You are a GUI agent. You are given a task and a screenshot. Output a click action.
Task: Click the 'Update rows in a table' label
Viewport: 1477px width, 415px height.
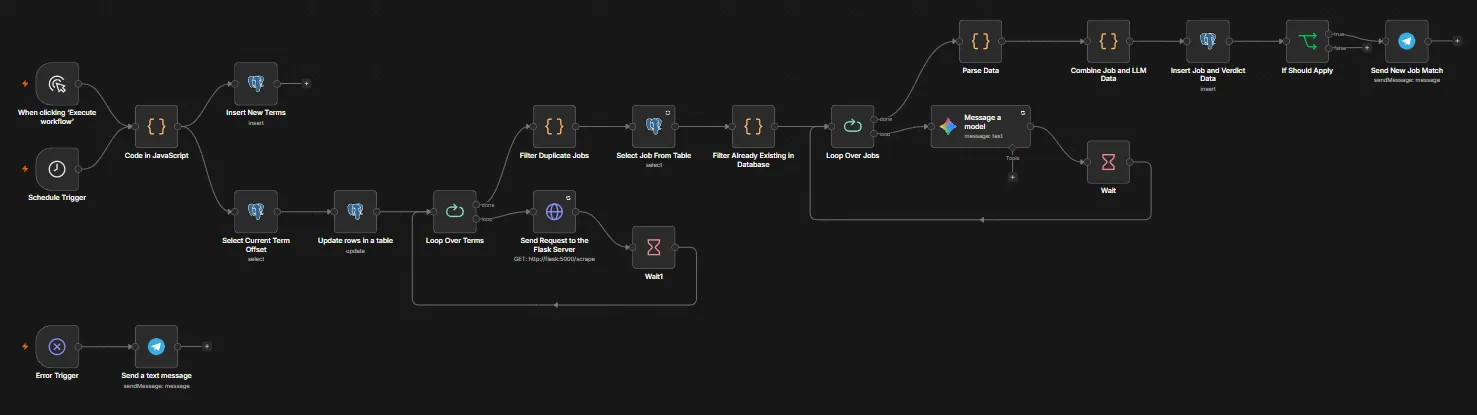(x=355, y=241)
